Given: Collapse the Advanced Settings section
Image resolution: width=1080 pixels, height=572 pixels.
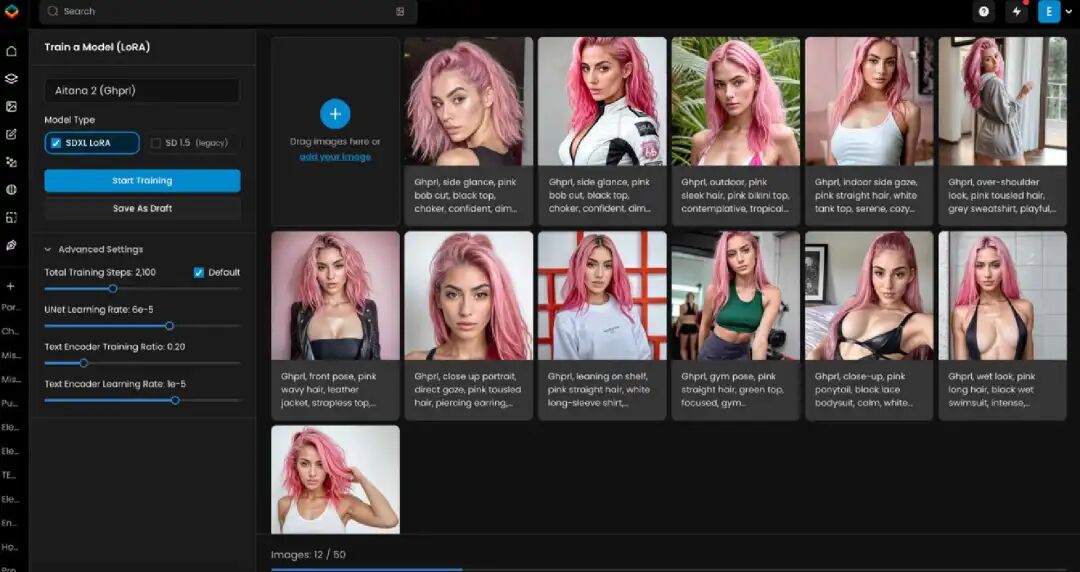Looking at the screenshot, I should (48, 249).
